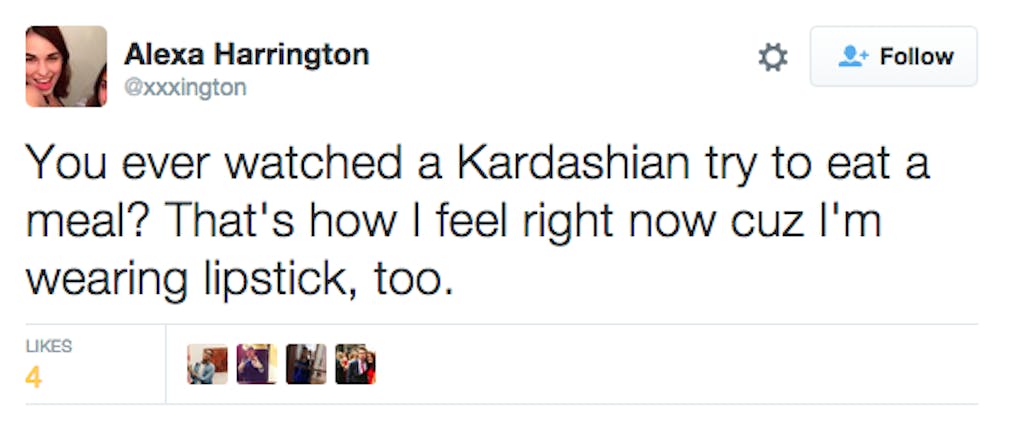Open Alexa Harrington's profile photo
The height and width of the screenshot is (422, 1024).
click(x=66, y=66)
